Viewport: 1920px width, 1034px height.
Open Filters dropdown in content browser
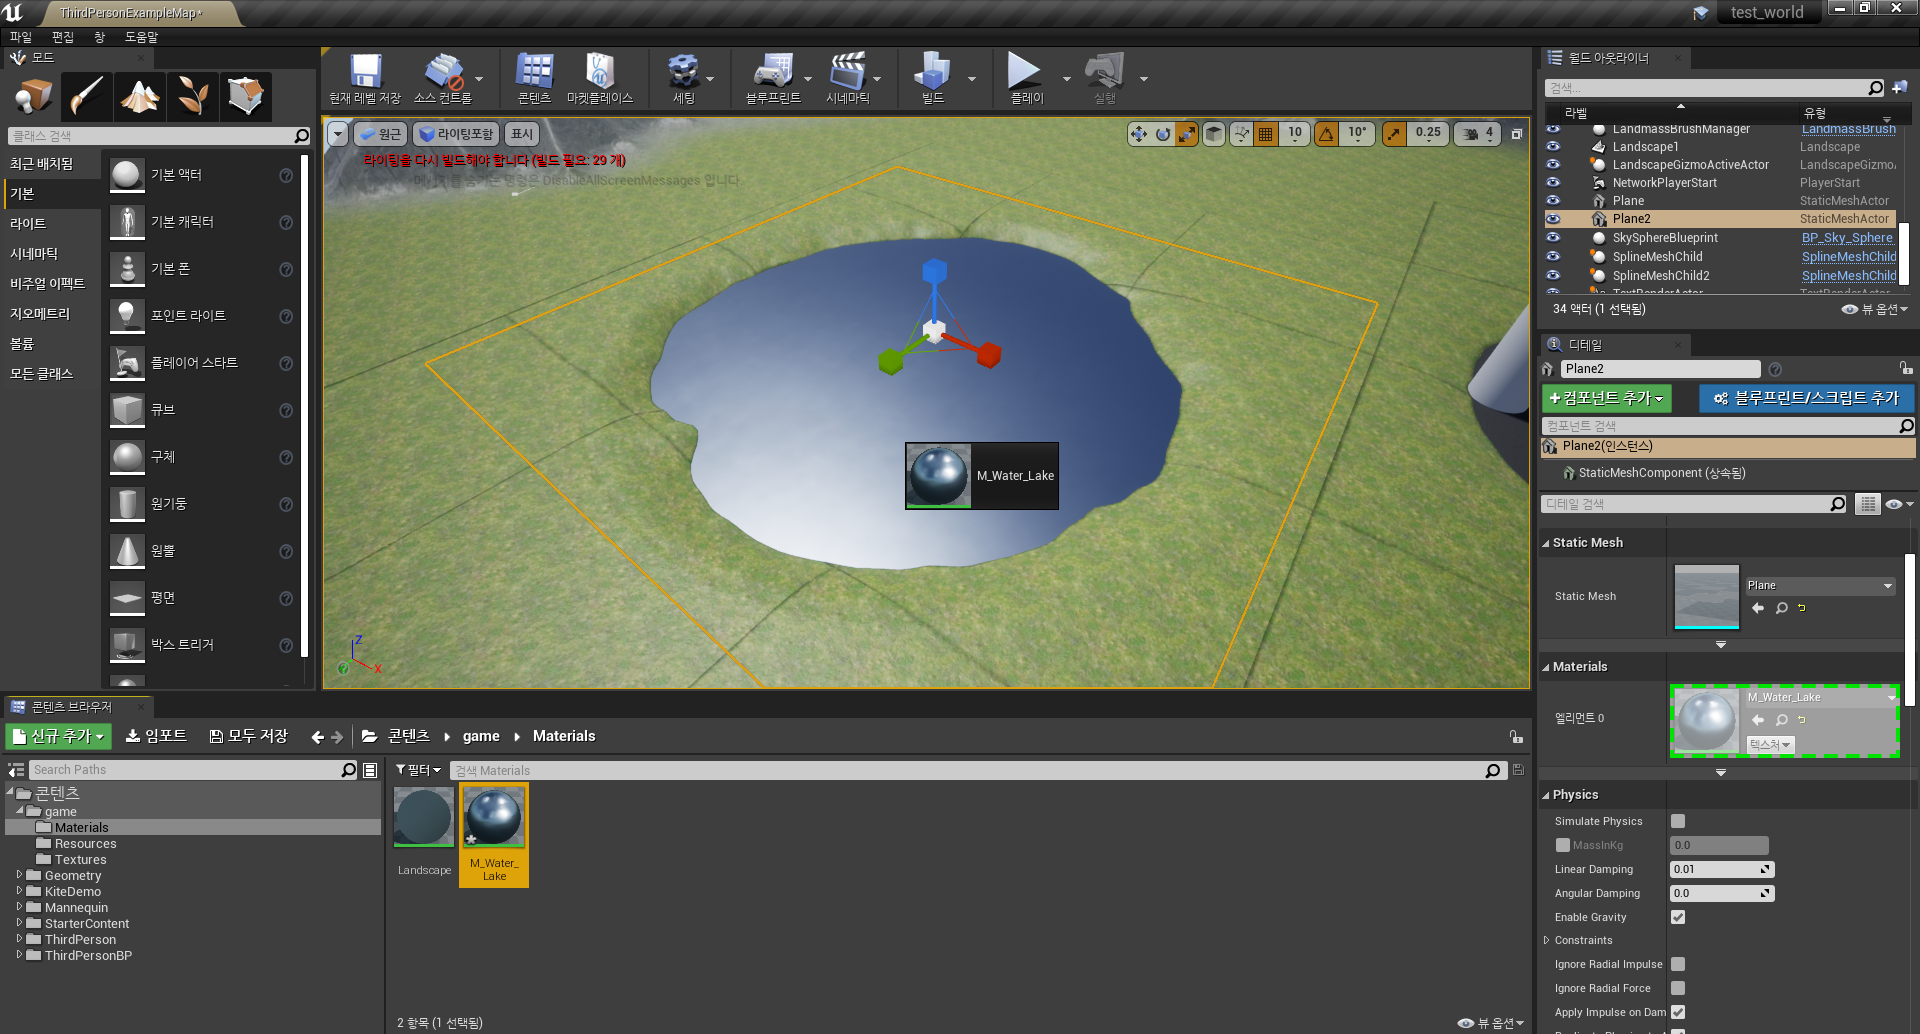[x=418, y=770]
